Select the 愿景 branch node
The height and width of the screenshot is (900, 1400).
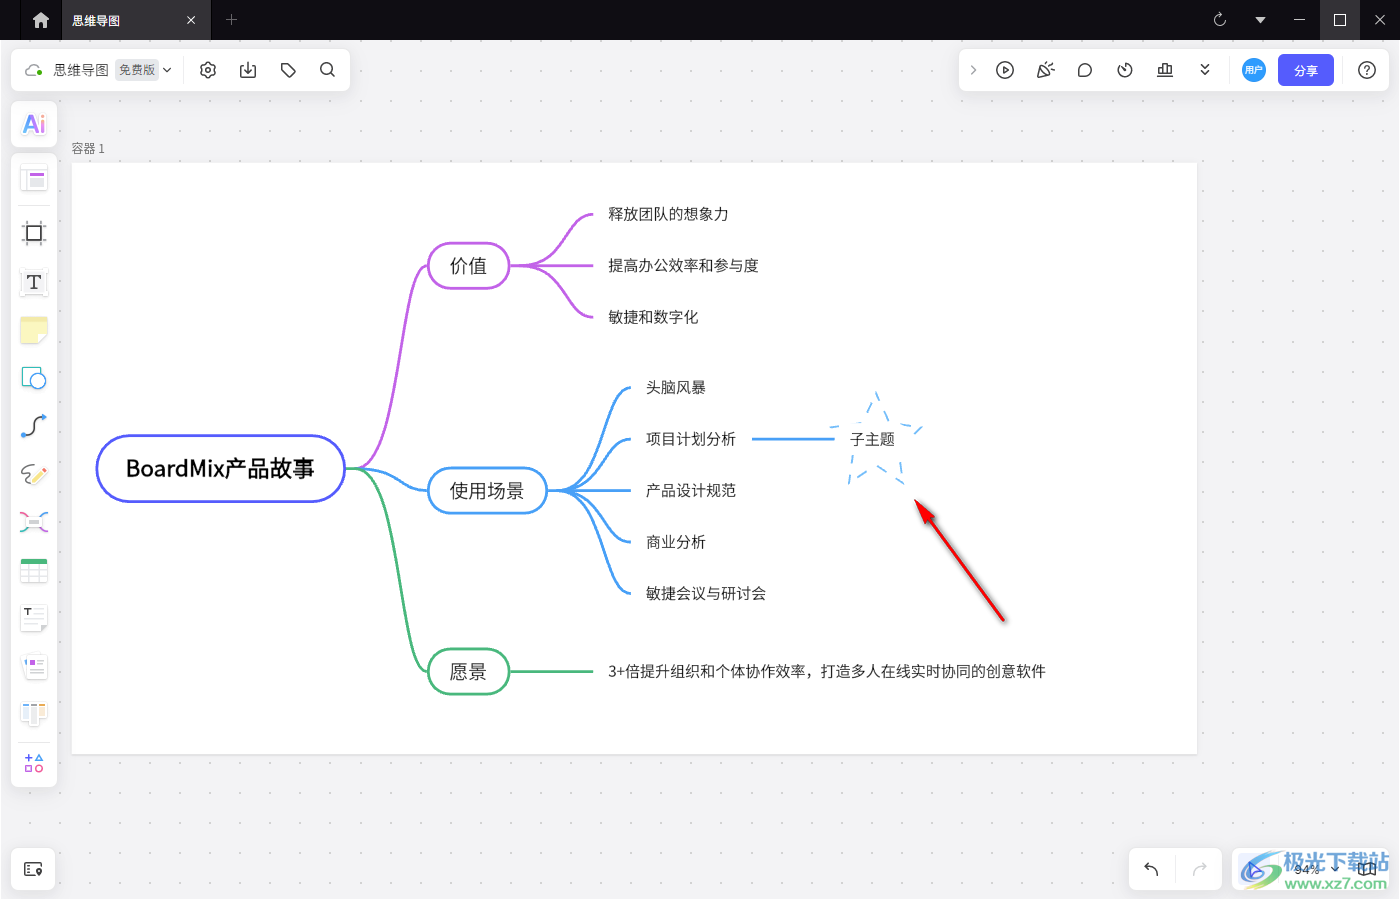coord(469,672)
